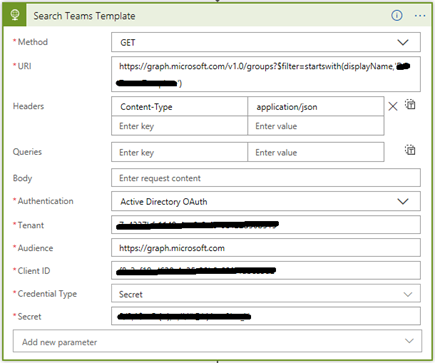Click the URI field with graph URL
Screen dimensions: 435x363
[x=266, y=74]
